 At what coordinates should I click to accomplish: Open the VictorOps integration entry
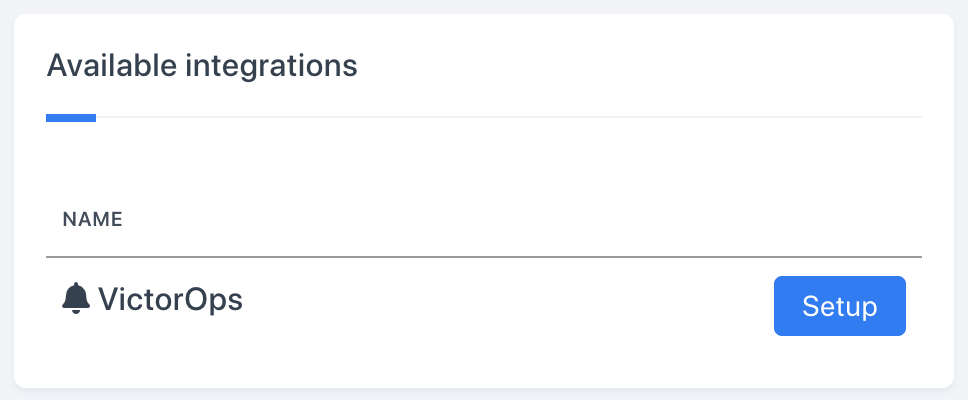pos(170,299)
